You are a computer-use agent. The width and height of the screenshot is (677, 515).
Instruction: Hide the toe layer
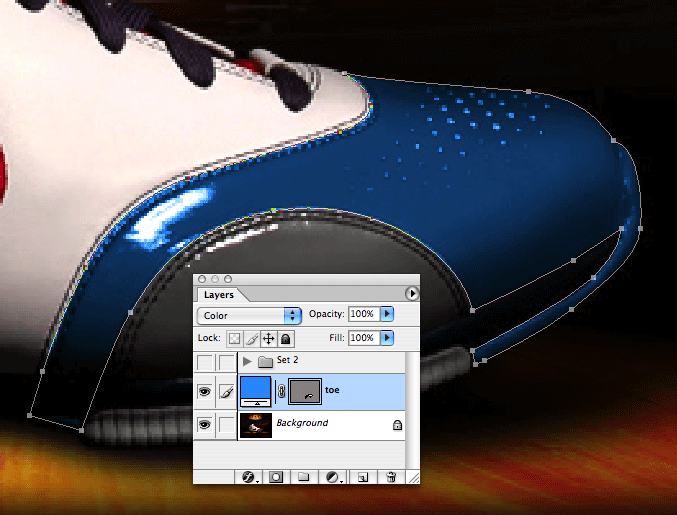[x=205, y=391]
